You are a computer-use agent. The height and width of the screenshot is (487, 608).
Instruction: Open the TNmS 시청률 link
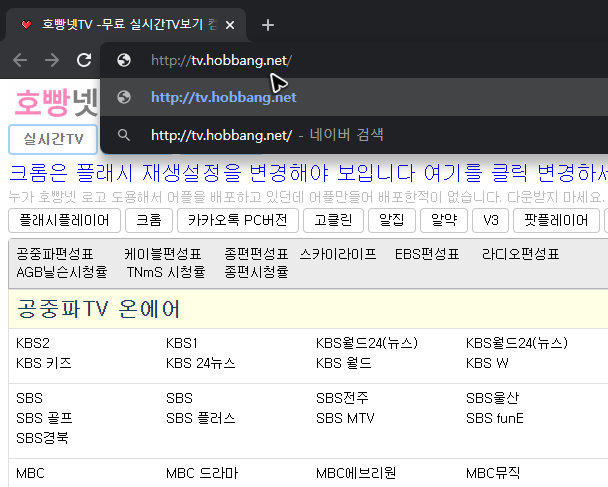point(166,272)
